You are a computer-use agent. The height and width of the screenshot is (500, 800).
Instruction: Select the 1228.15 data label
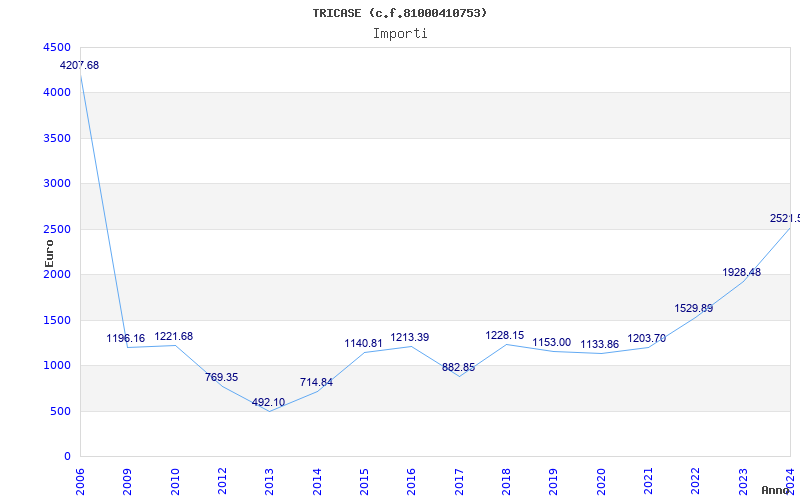[x=505, y=335]
